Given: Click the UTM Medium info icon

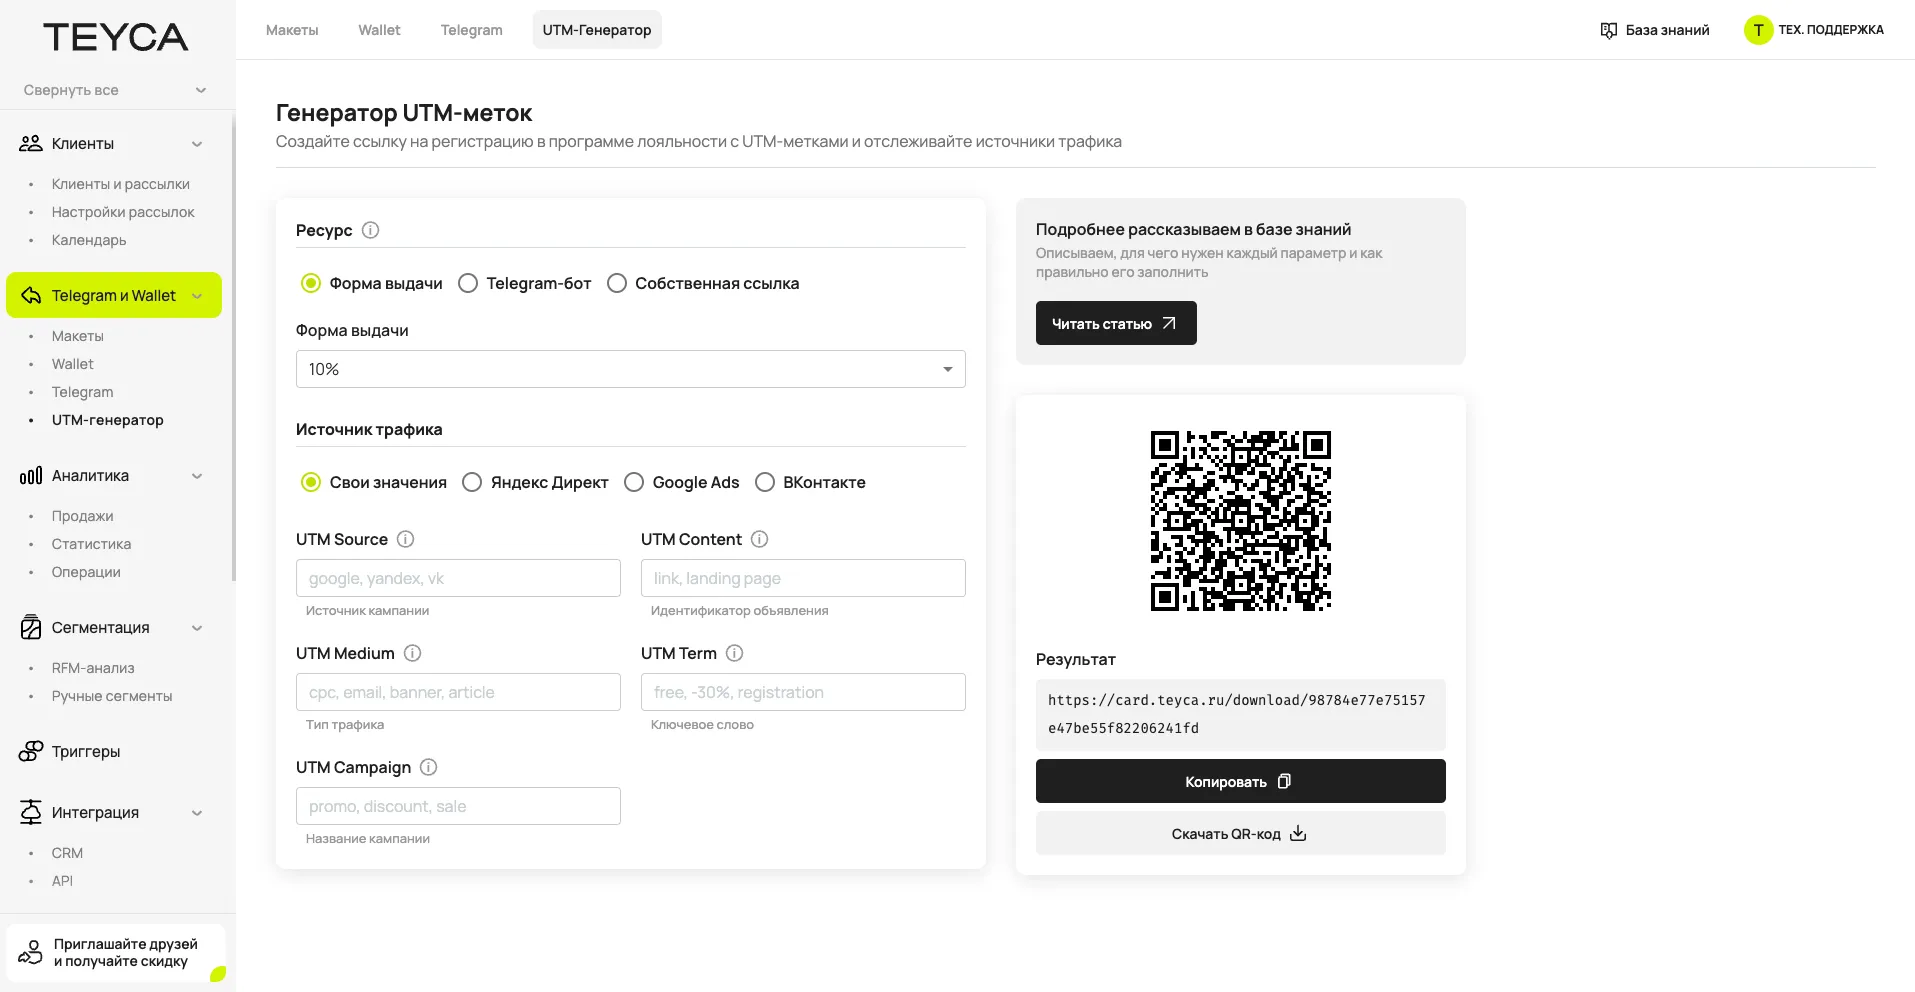Looking at the screenshot, I should click(412, 653).
